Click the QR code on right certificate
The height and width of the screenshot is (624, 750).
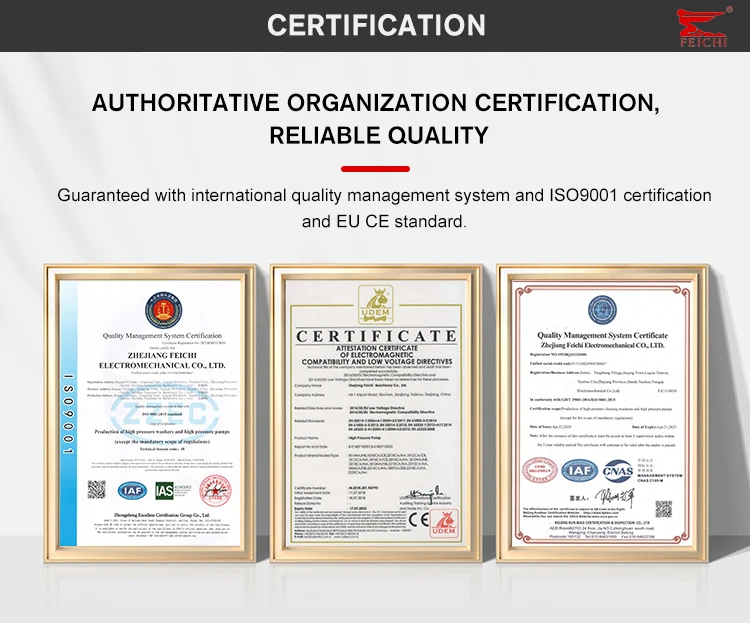pyautogui.click(x=663, y=509)
